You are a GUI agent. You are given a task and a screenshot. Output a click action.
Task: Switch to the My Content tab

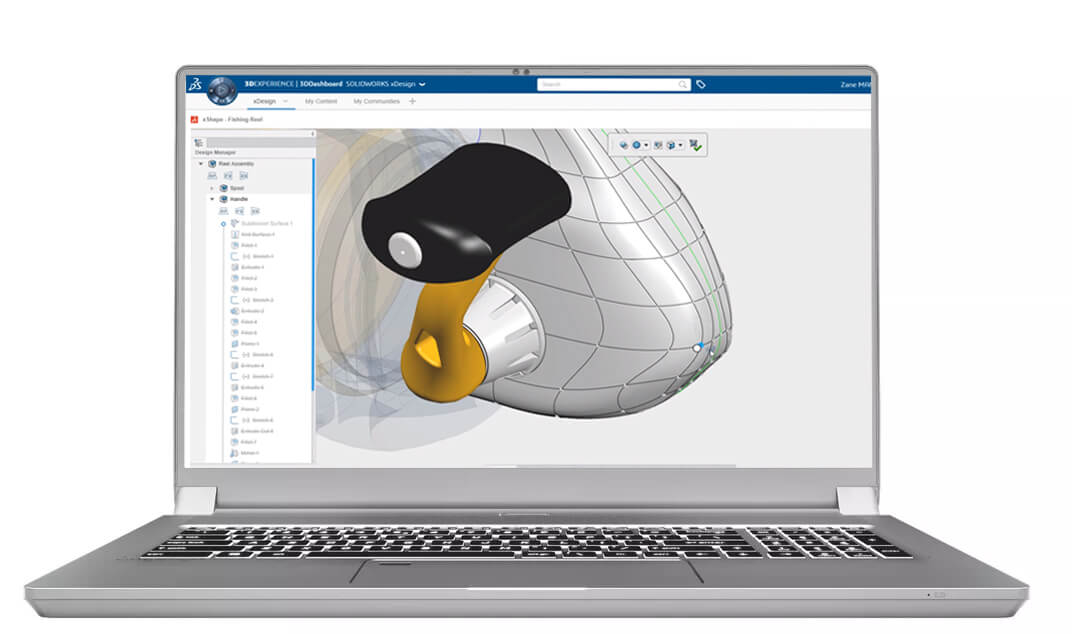click(321, 101)
